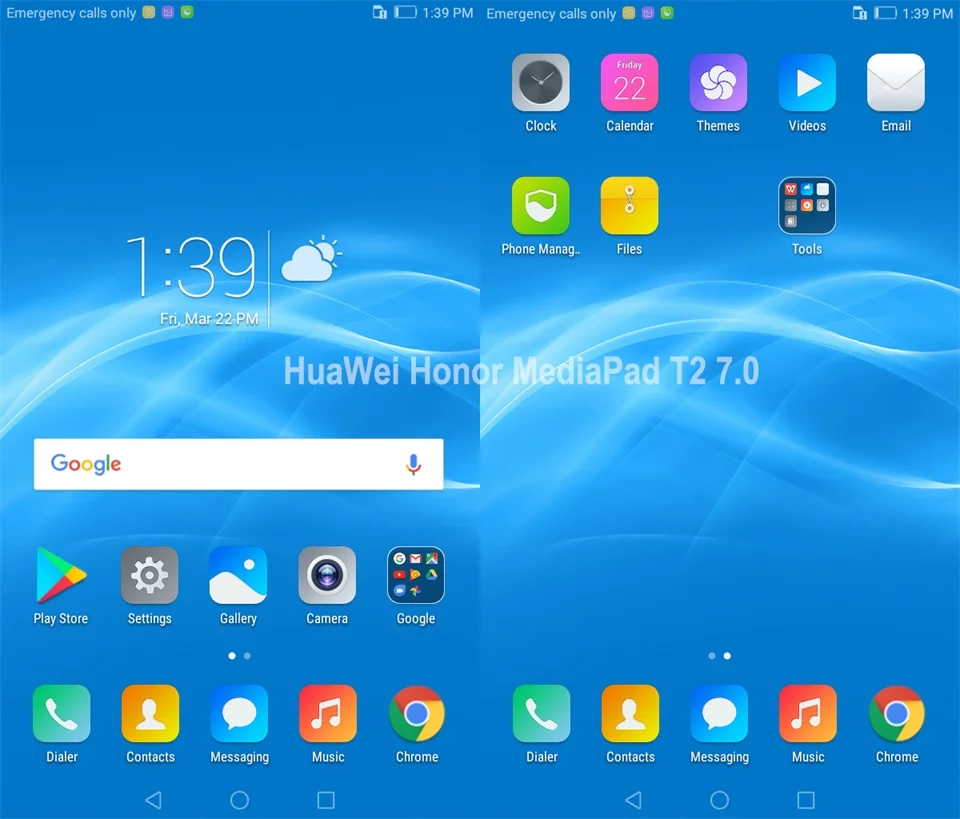Launch Chrome in left screen dock

pos(417,713)
